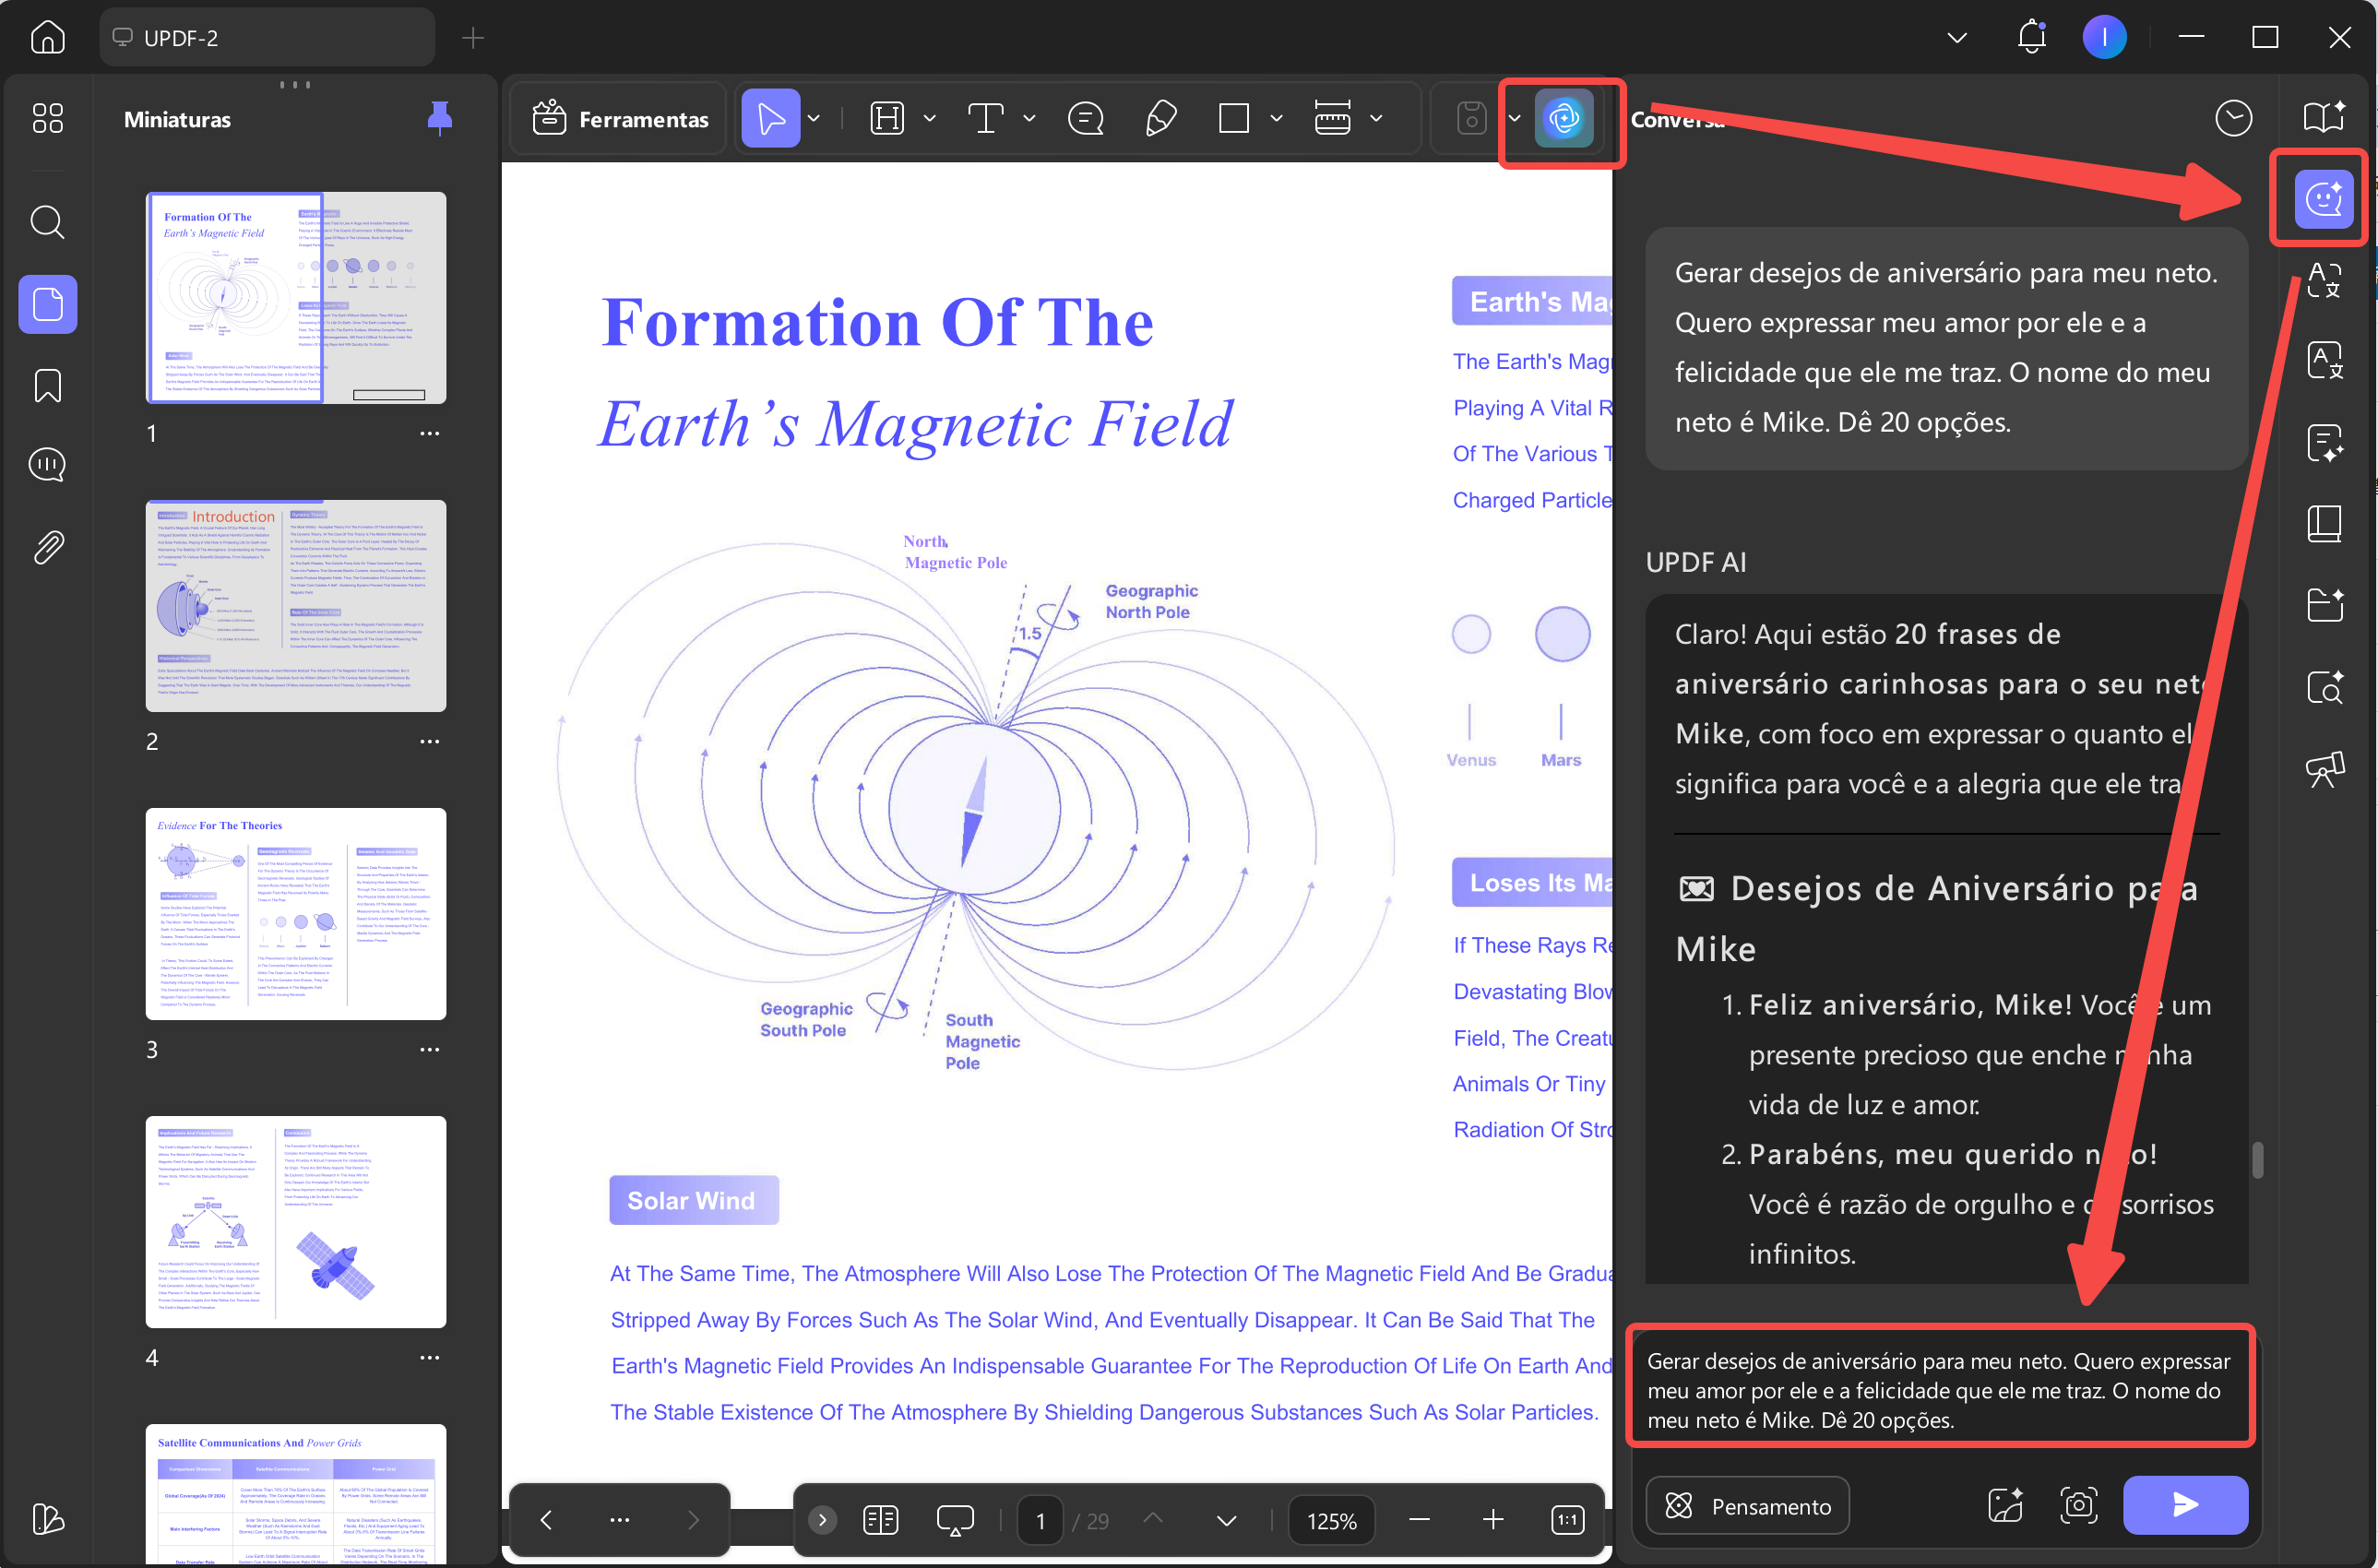
Task: Click the screenshot capture icon in chat
Action: 2078,1504
